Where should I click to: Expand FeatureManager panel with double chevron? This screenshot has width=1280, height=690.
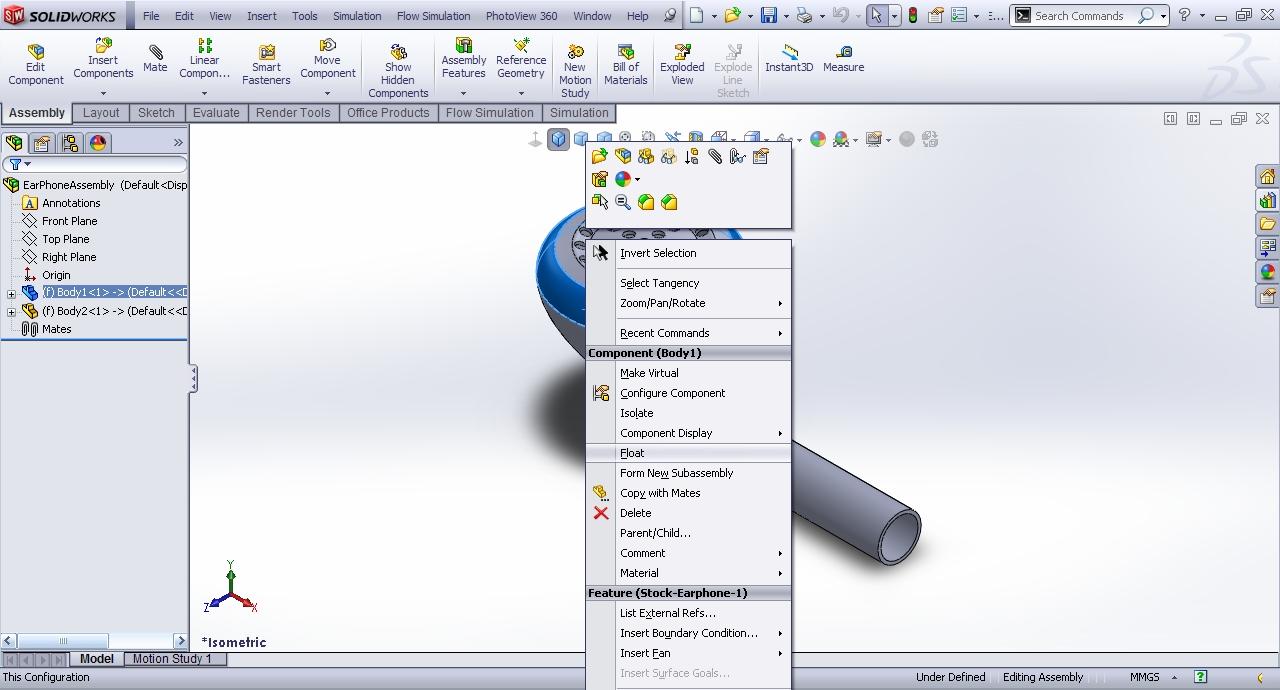click(178, 143)
